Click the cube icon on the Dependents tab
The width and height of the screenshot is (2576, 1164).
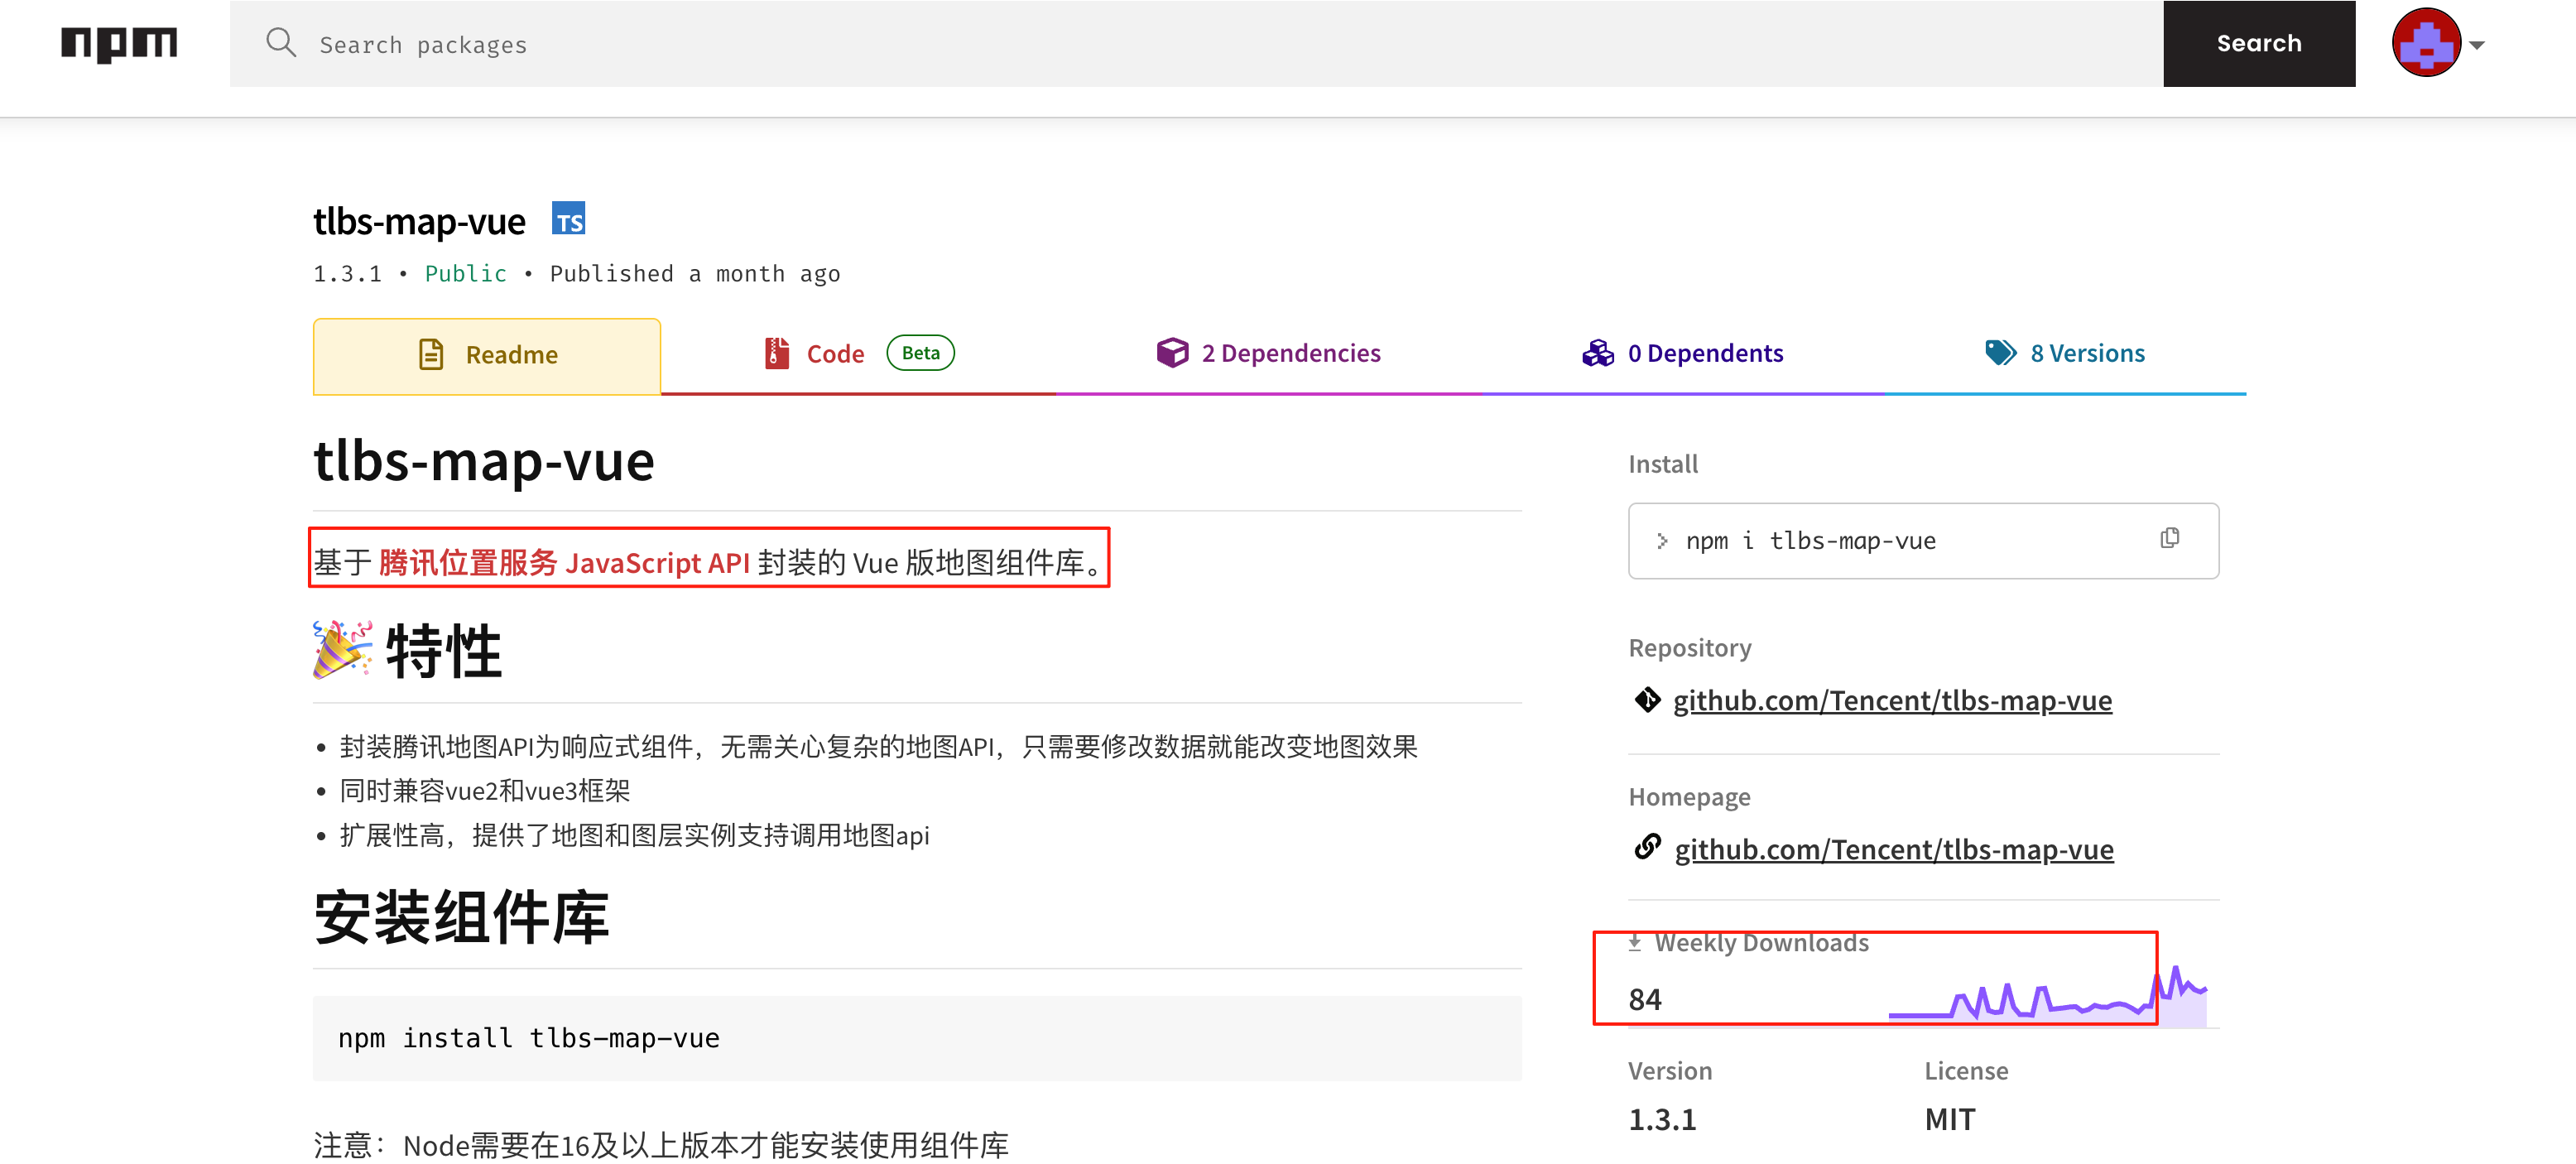pos(1597,352)
